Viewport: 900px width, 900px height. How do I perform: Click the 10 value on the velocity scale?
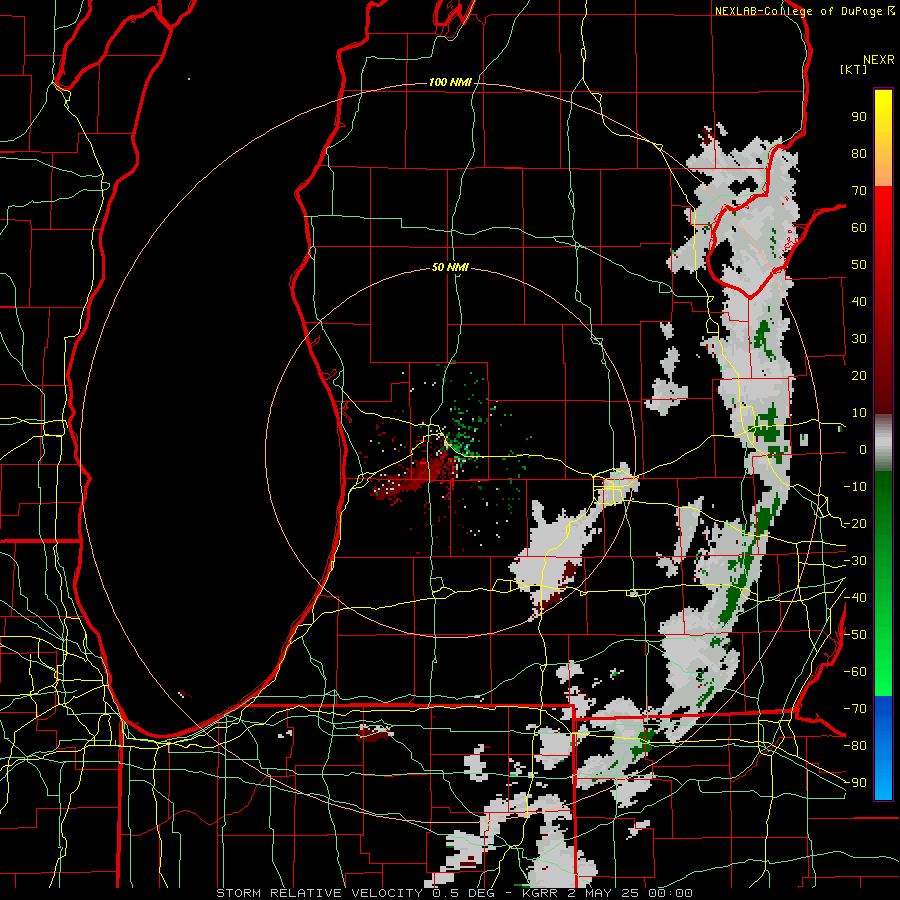point(859,413)
